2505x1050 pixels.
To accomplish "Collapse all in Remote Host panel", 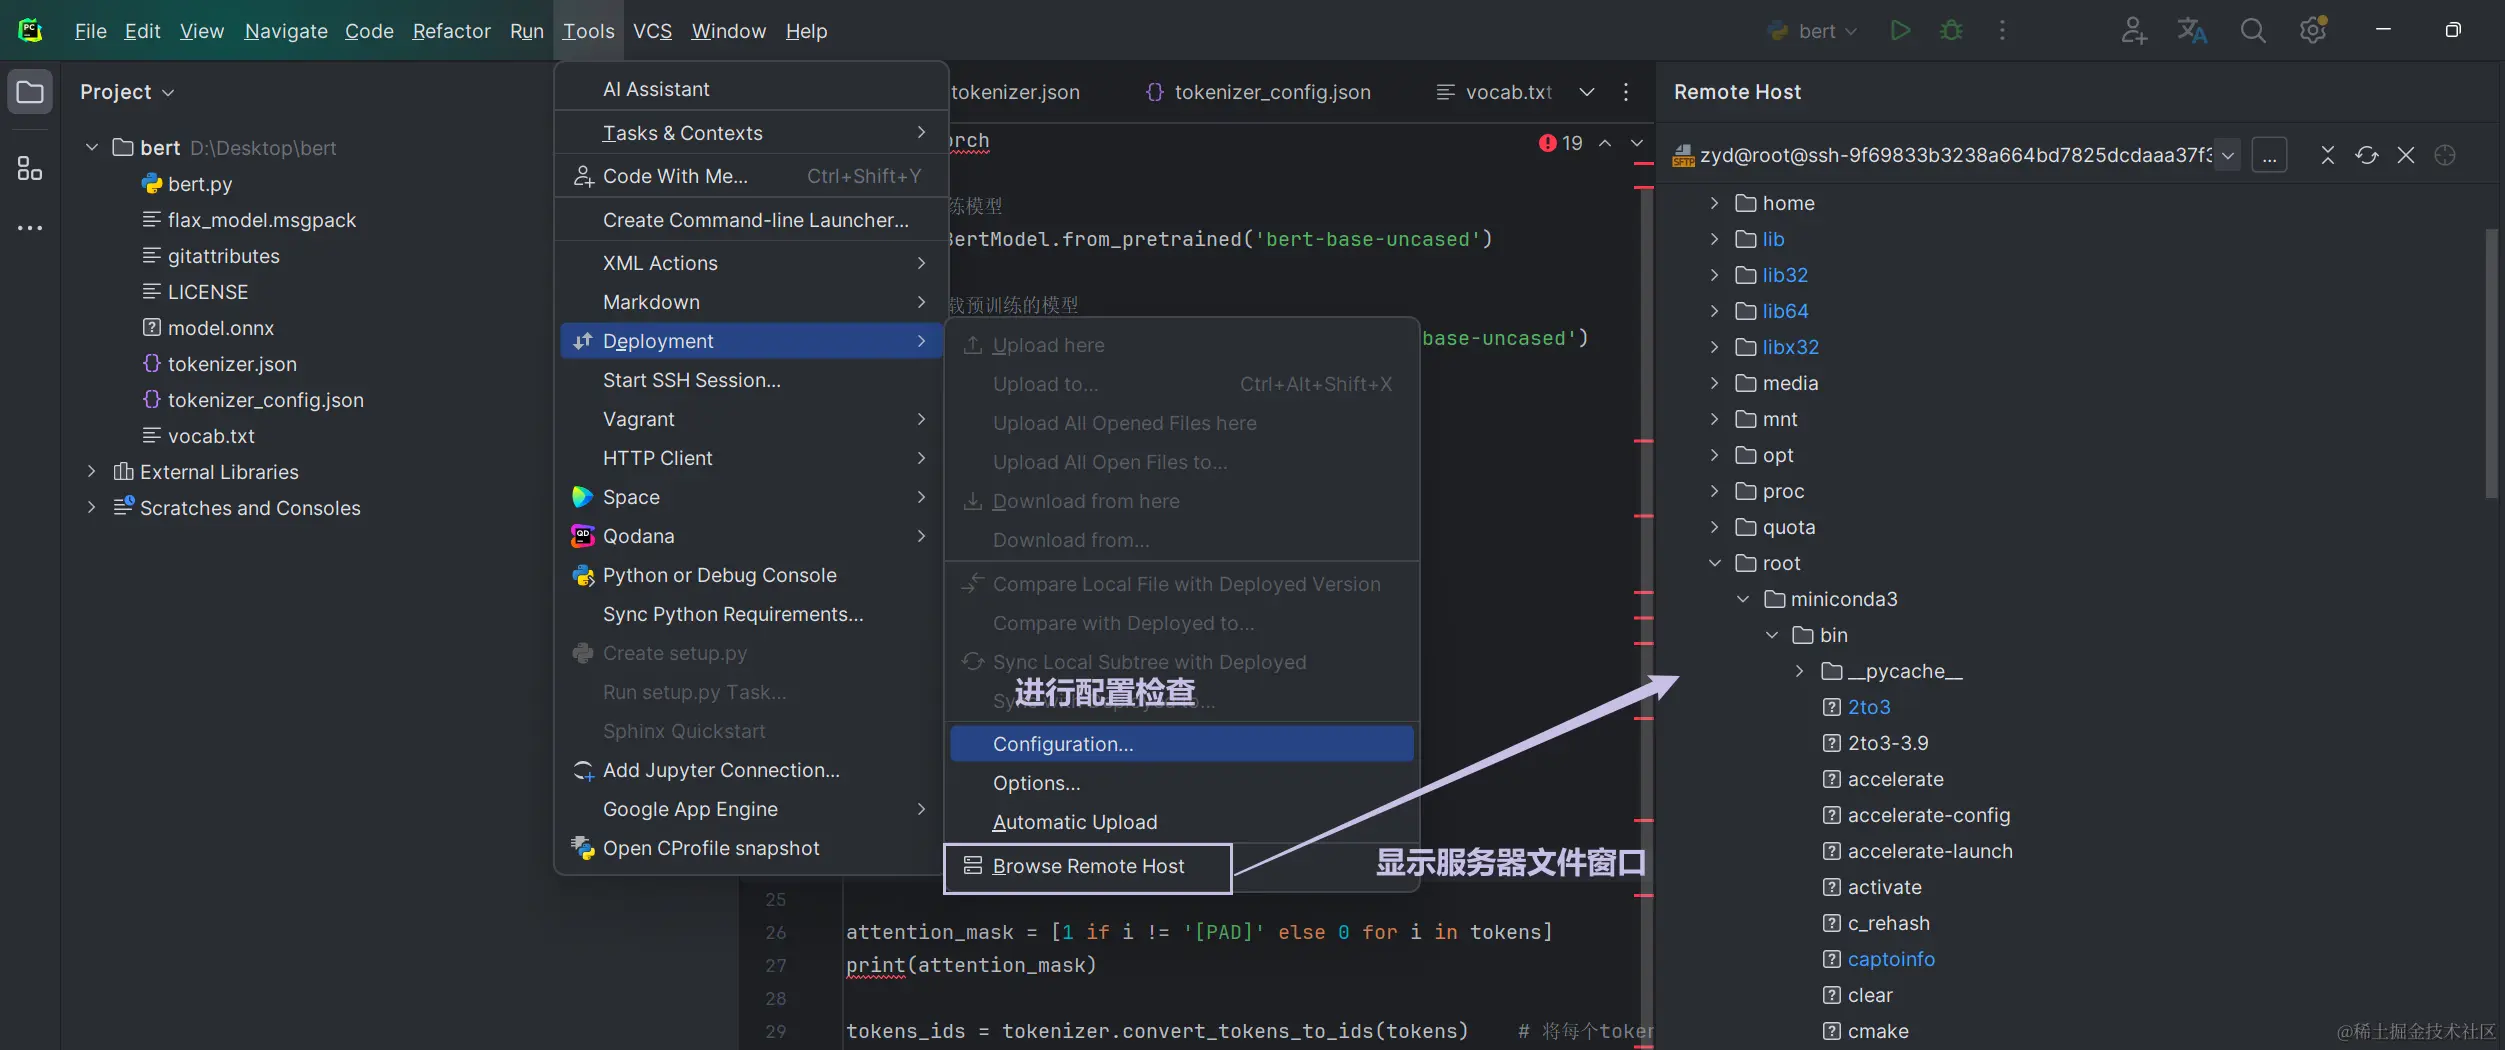I will pyautogui.click(x=2328, y=155).
